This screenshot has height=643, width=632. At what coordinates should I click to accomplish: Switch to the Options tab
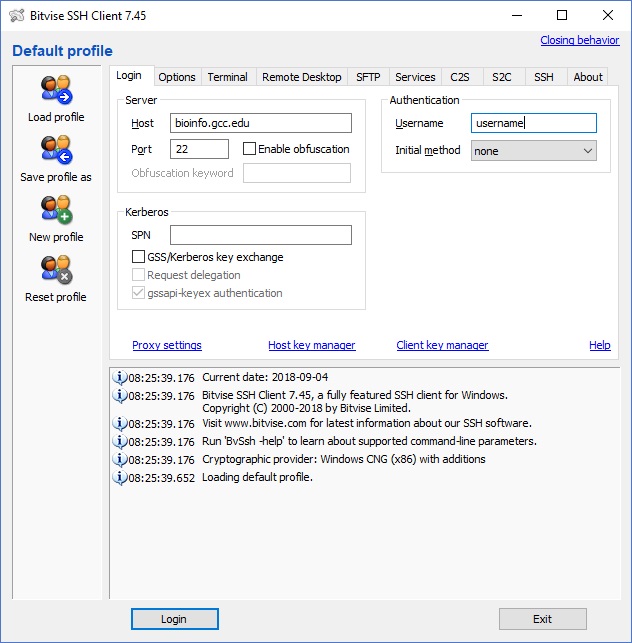177,77
